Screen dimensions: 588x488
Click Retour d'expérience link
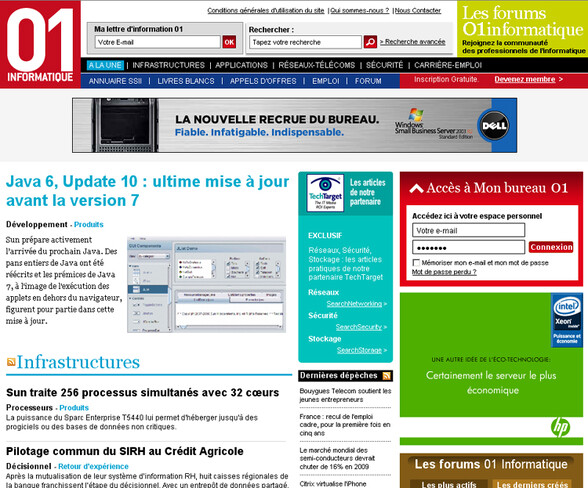[93, 466]
